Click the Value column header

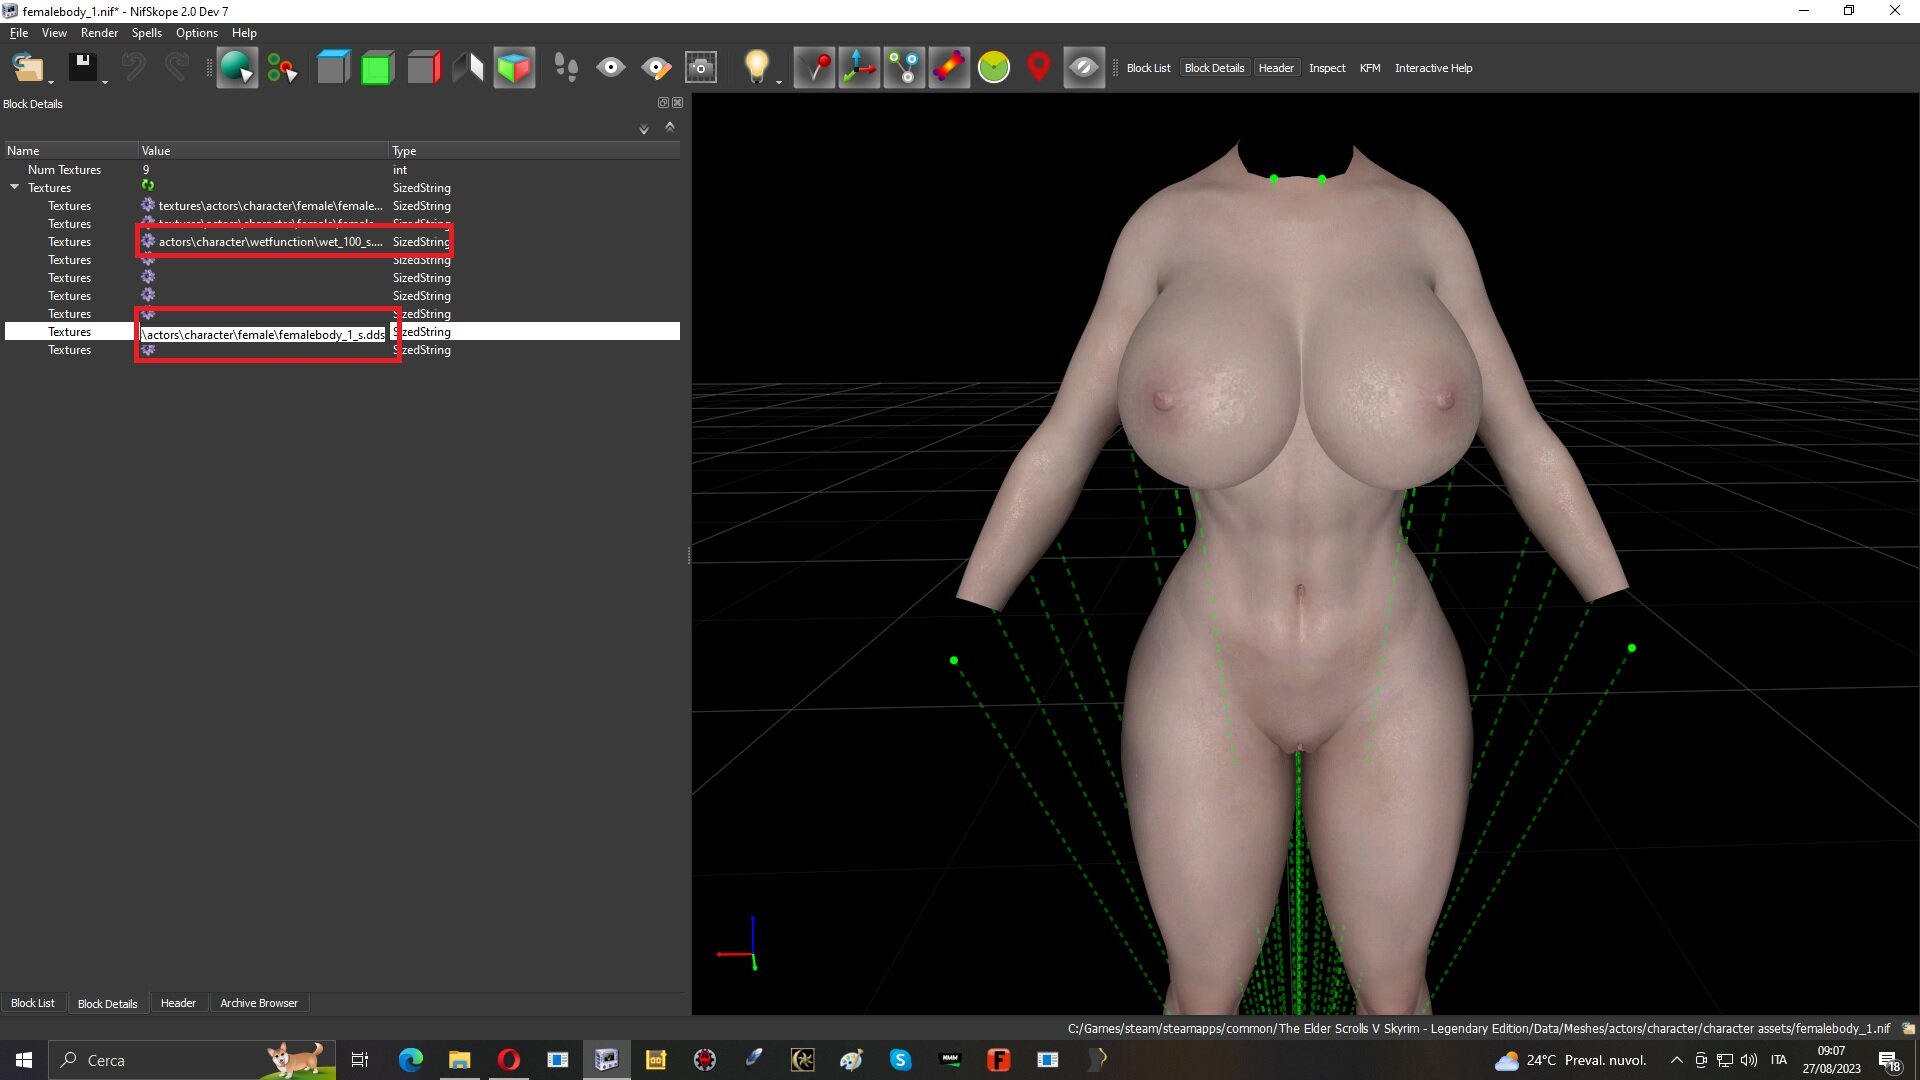point(263,151)
